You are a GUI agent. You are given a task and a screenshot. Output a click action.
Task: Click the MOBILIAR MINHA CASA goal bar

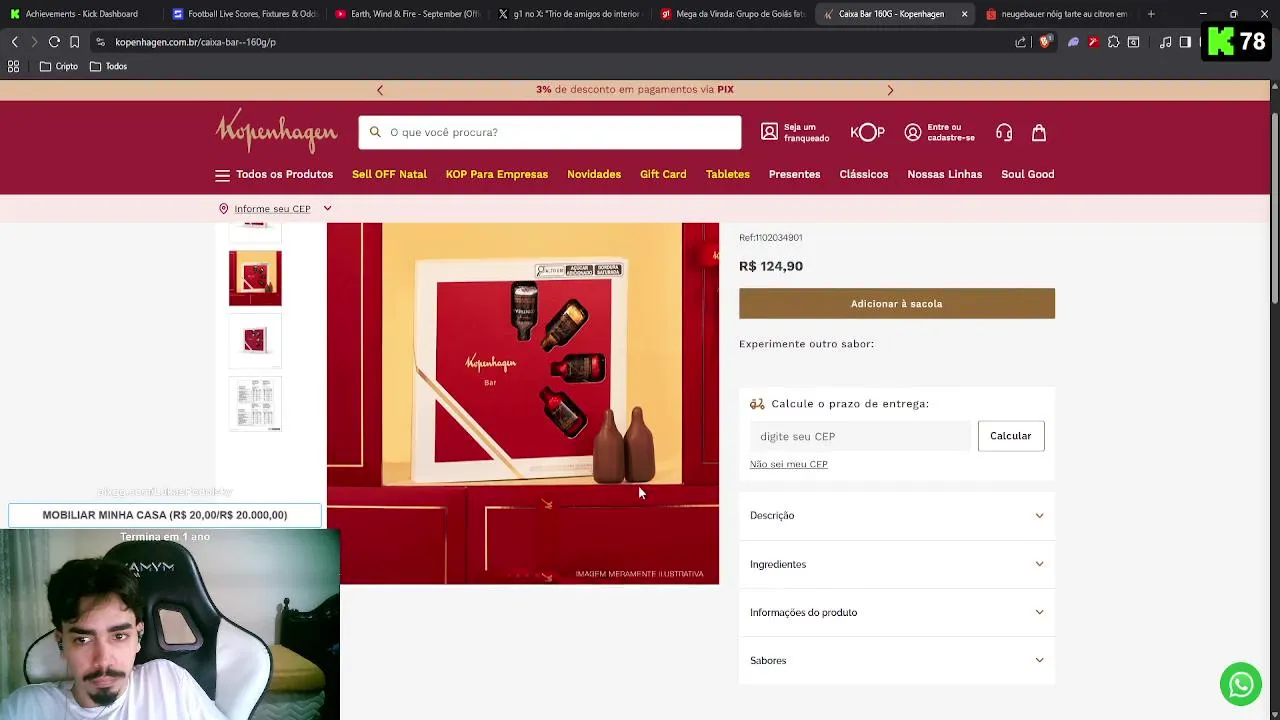[x=165, y=515]
